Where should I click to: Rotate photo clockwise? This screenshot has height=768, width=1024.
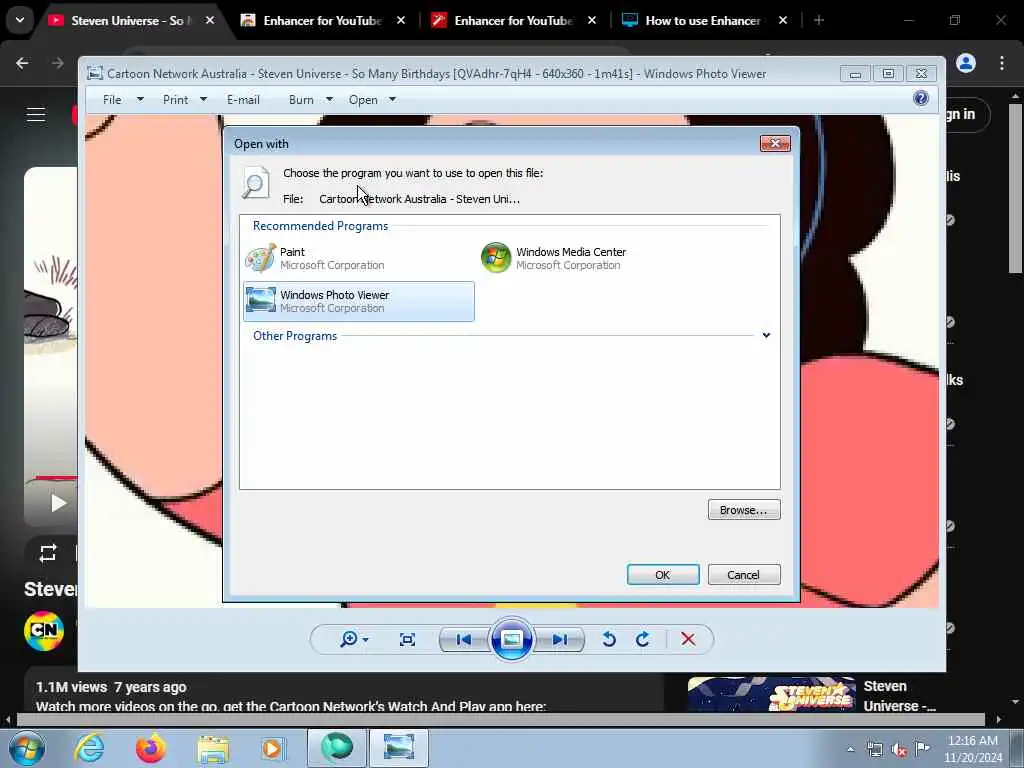click(643, 639)
